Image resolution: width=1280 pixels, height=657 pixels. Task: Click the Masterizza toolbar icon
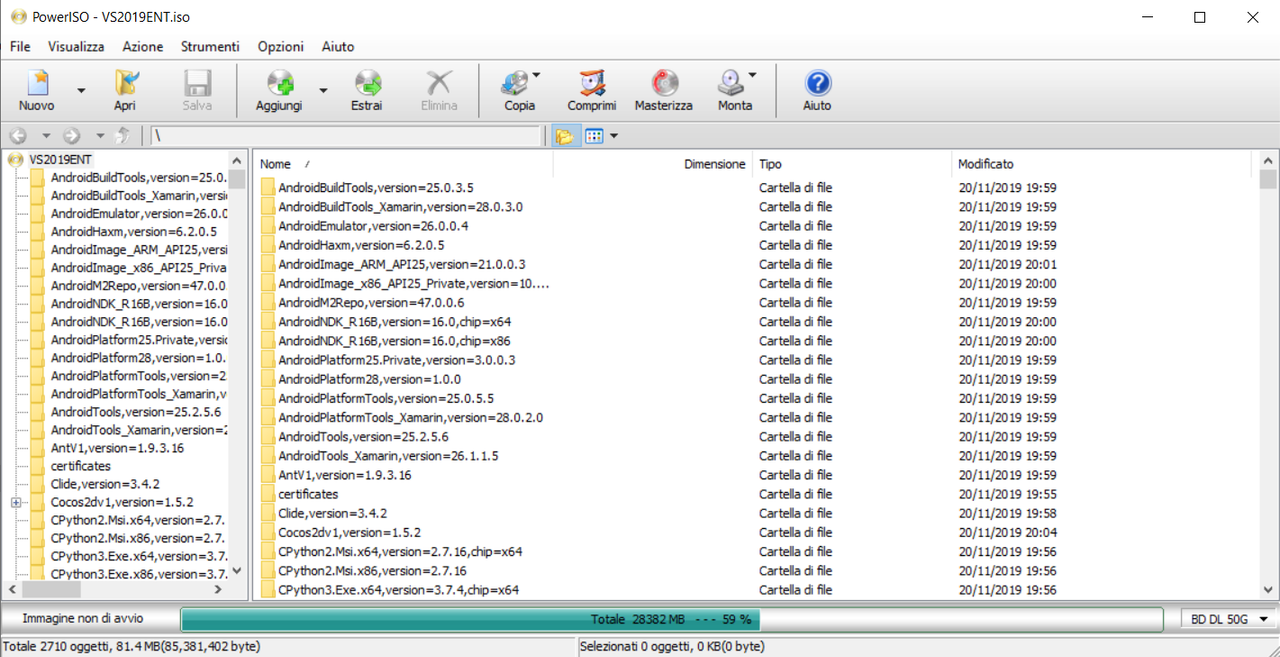pyautogui.click(x=664, y=84)
